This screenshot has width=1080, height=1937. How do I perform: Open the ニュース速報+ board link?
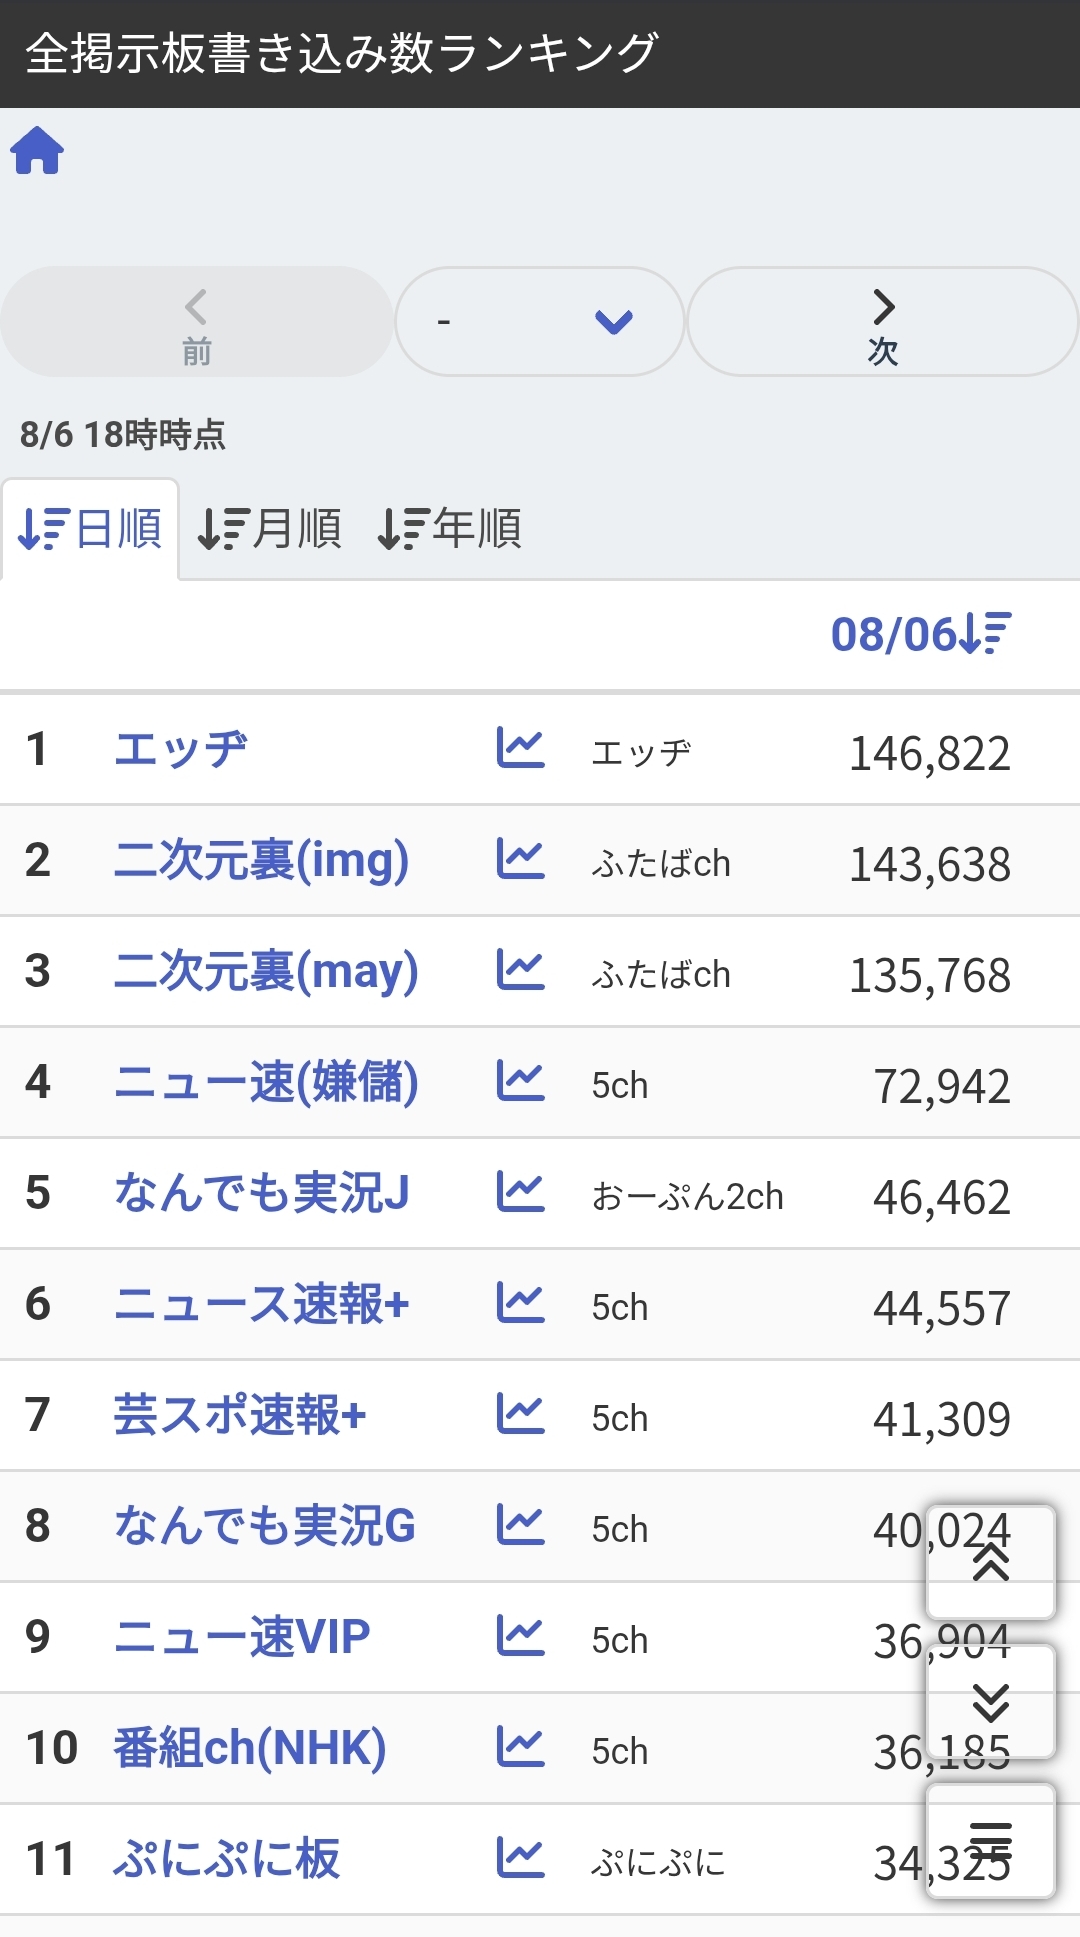262,1304
